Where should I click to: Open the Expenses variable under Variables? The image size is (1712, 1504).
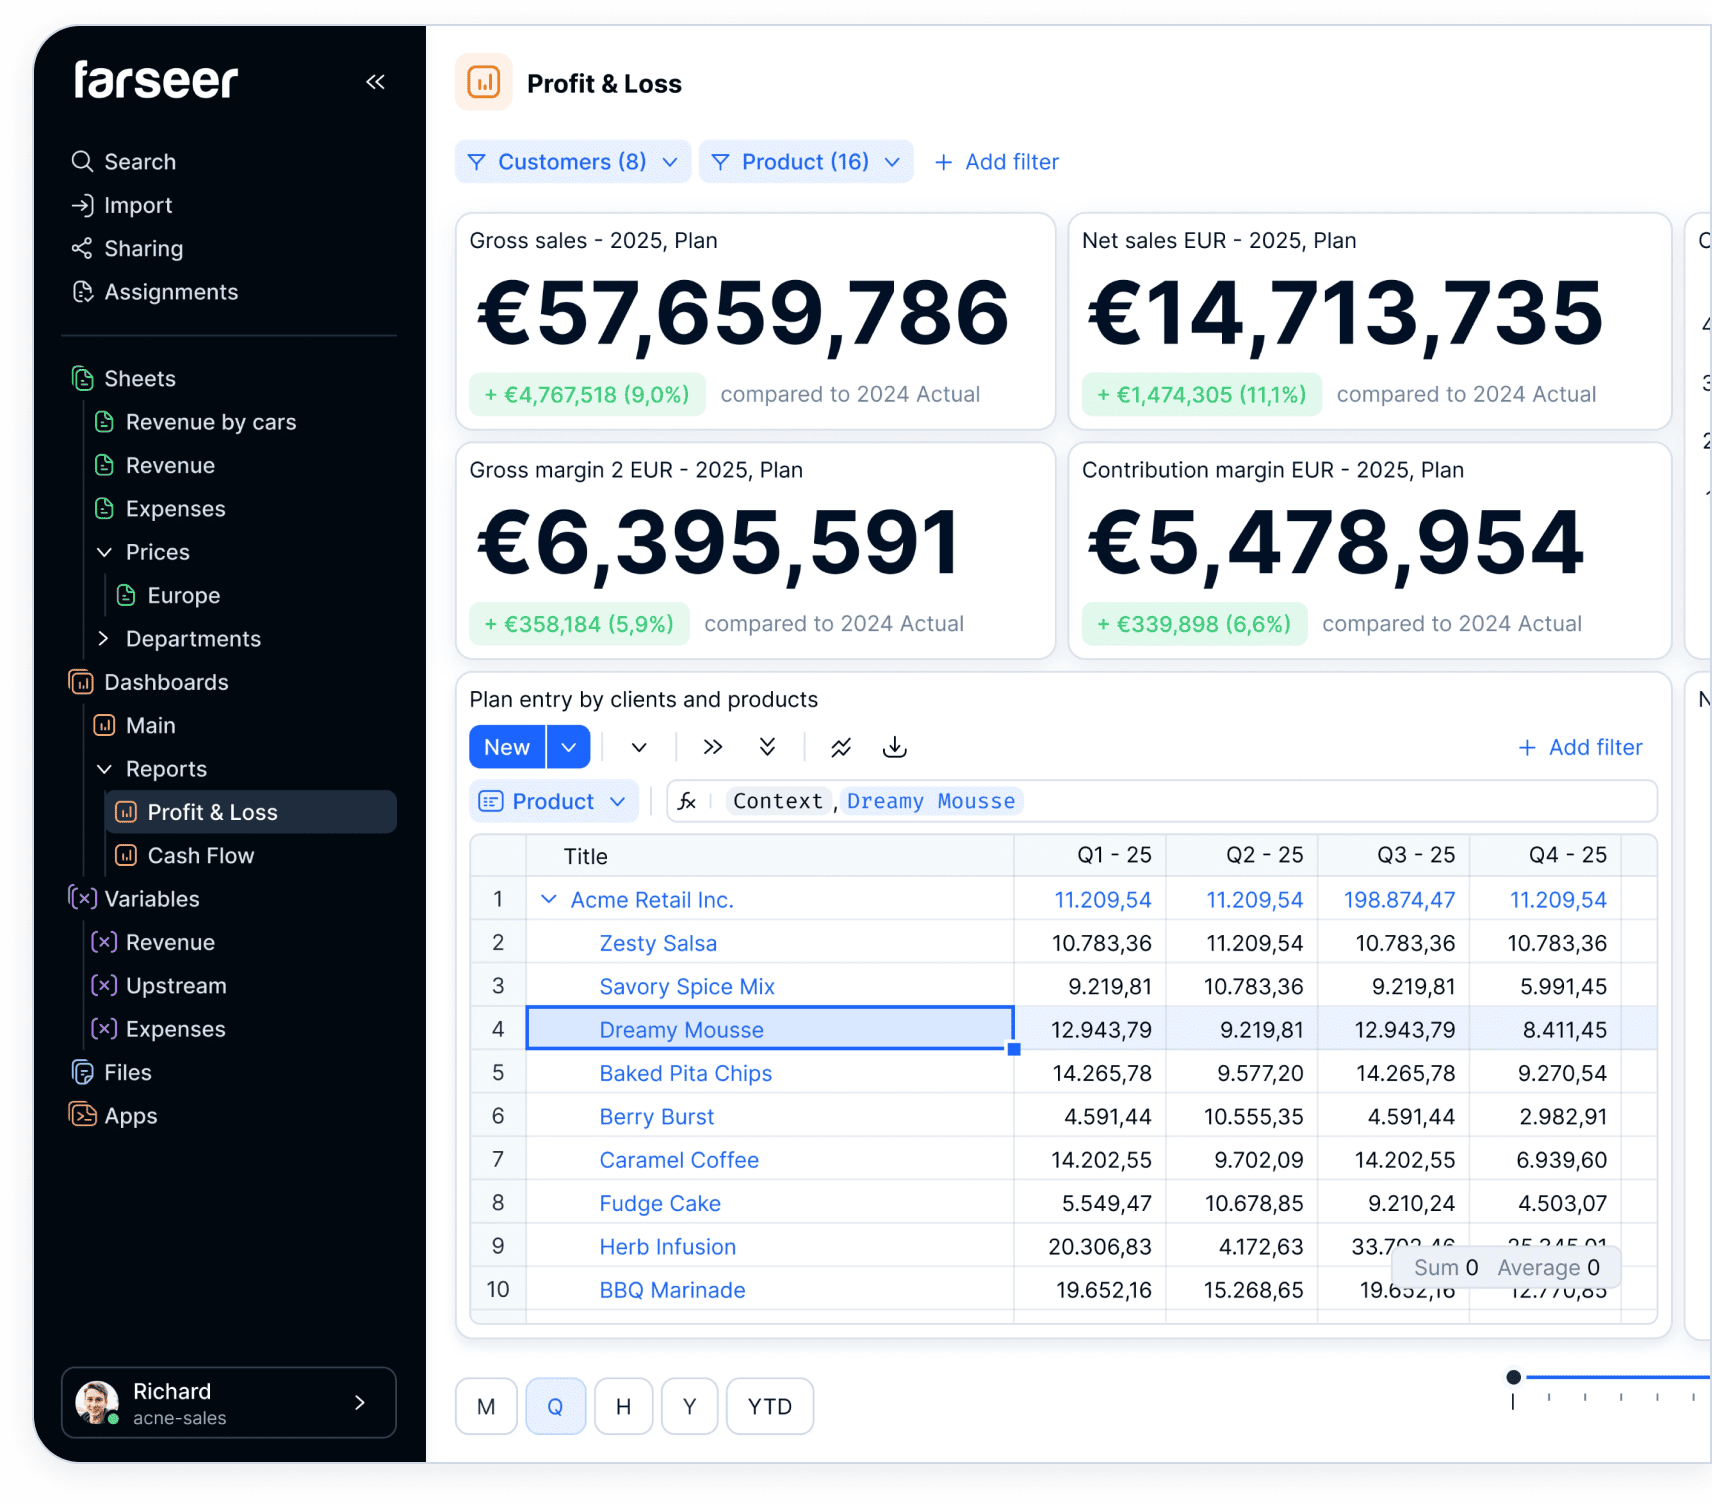[158, 1029]
